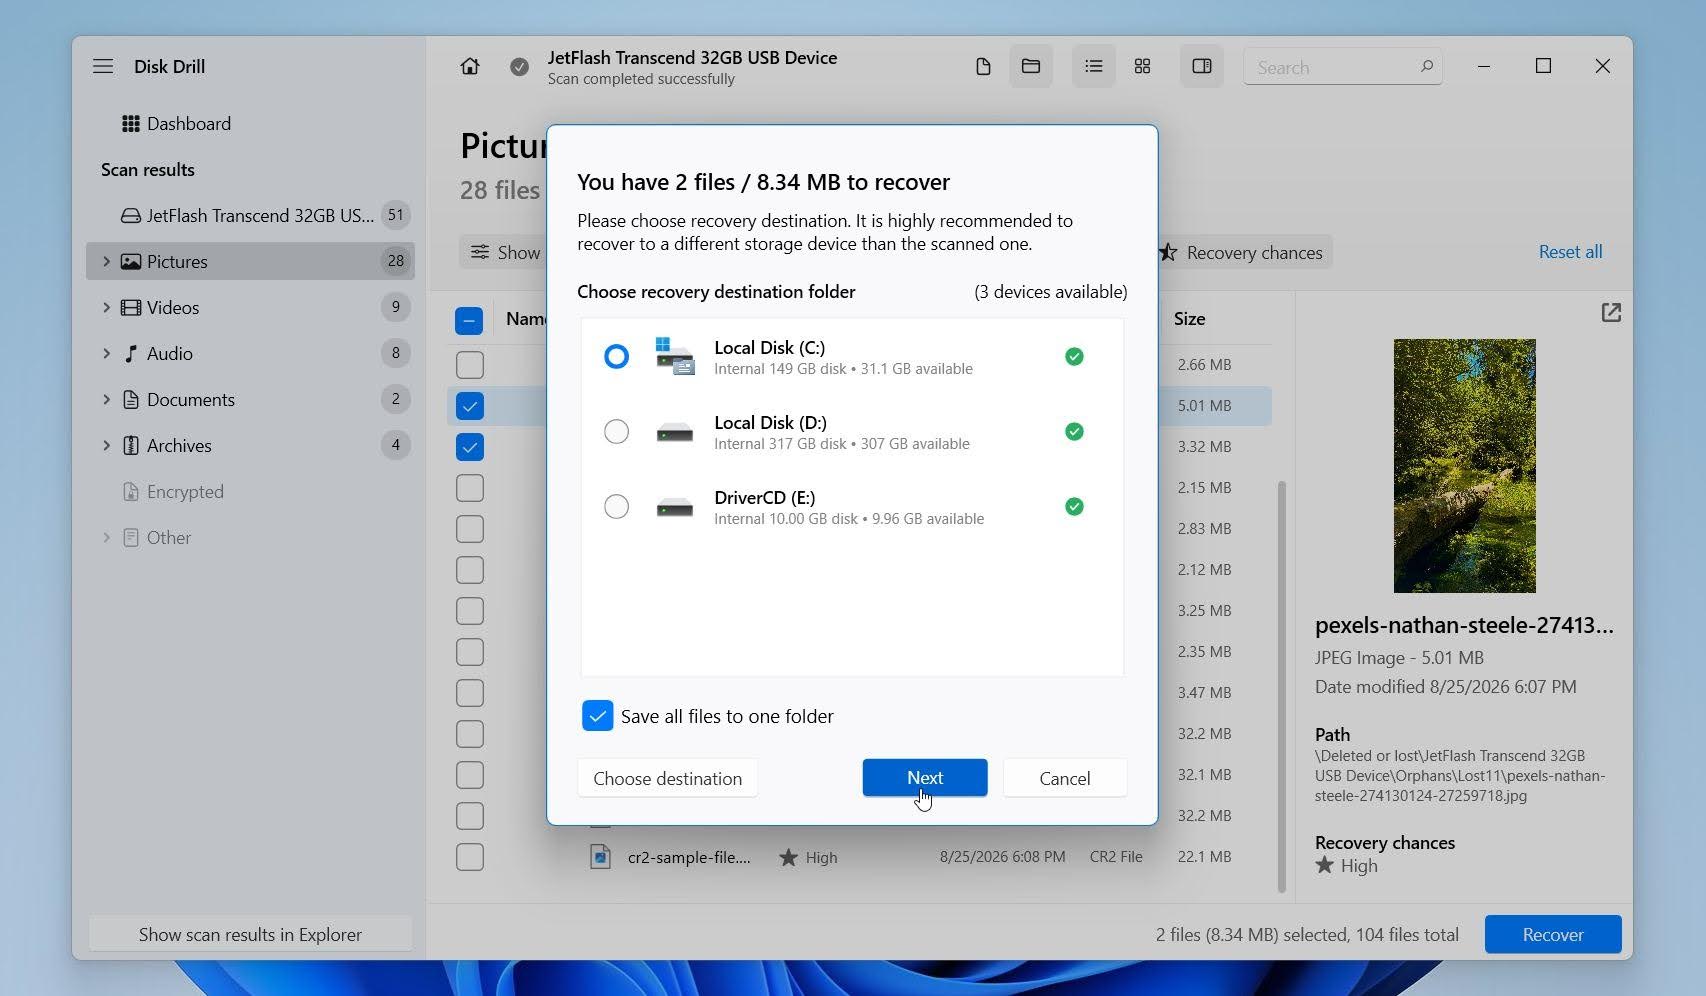Click Show scan results in Explorer
Image resolution: width=1706 pixels, height=996 pixels.
(250, 934)
